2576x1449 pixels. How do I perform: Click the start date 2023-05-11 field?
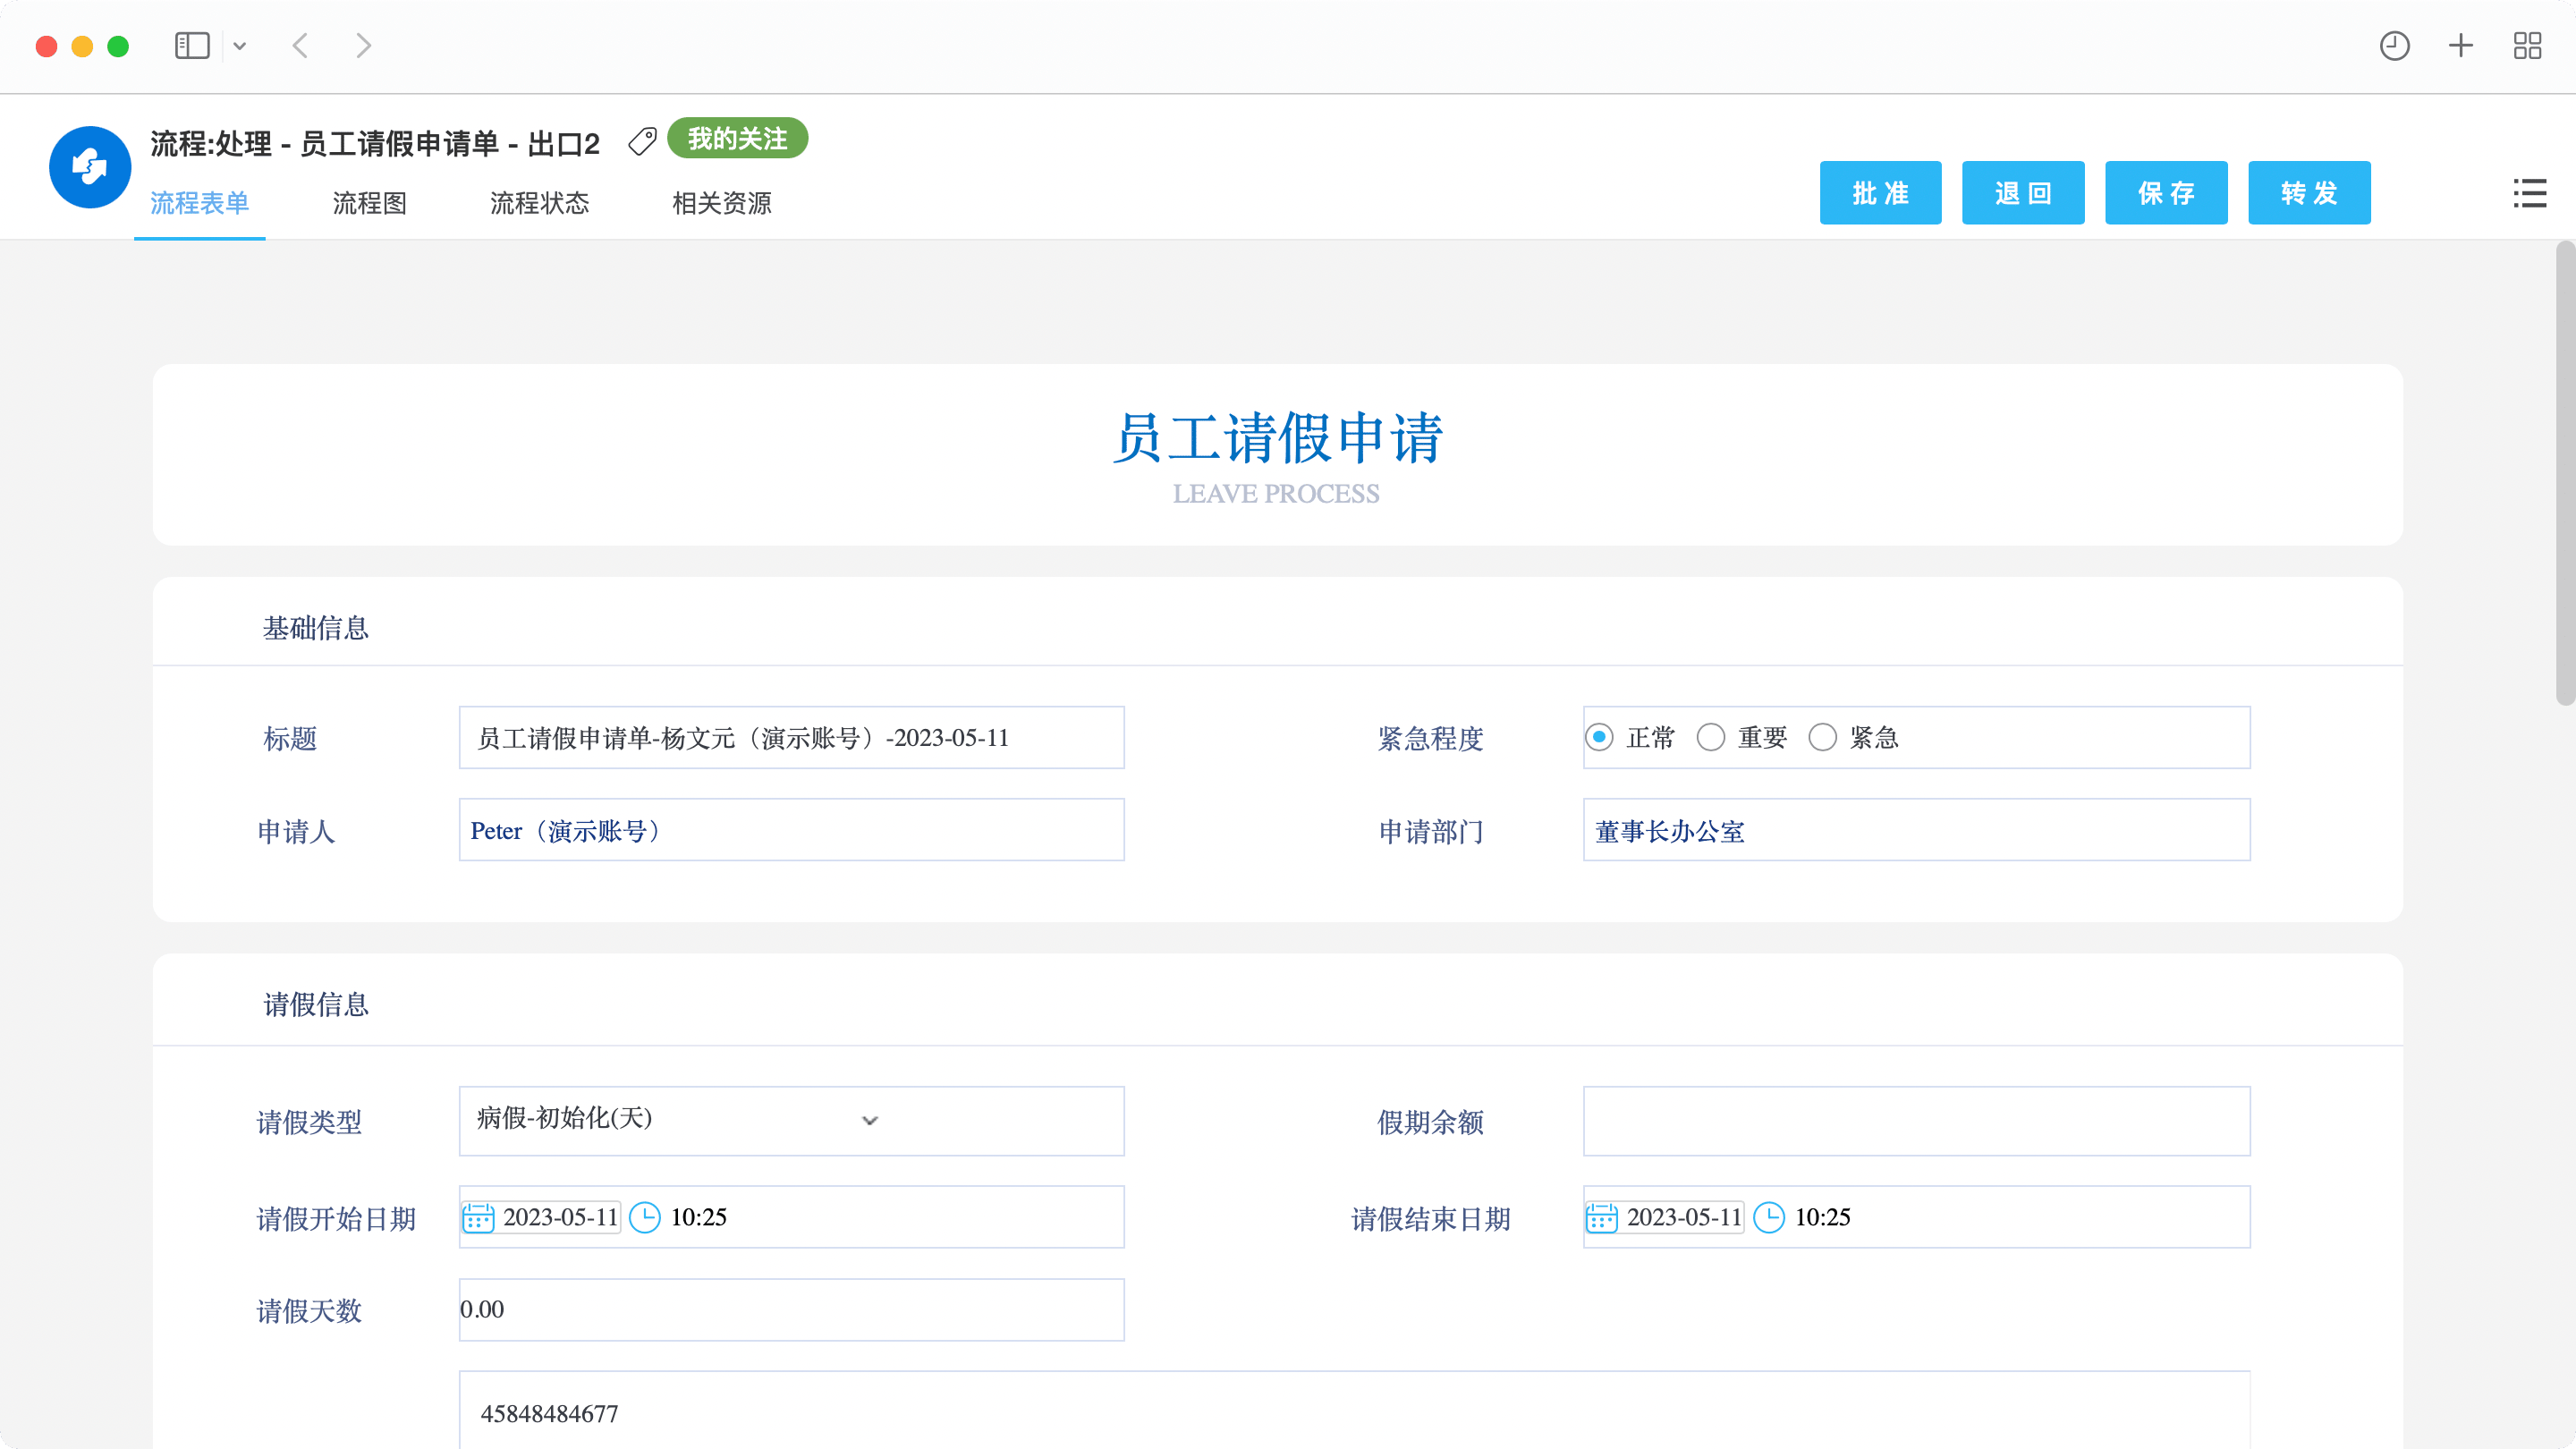click(560, 1217)
